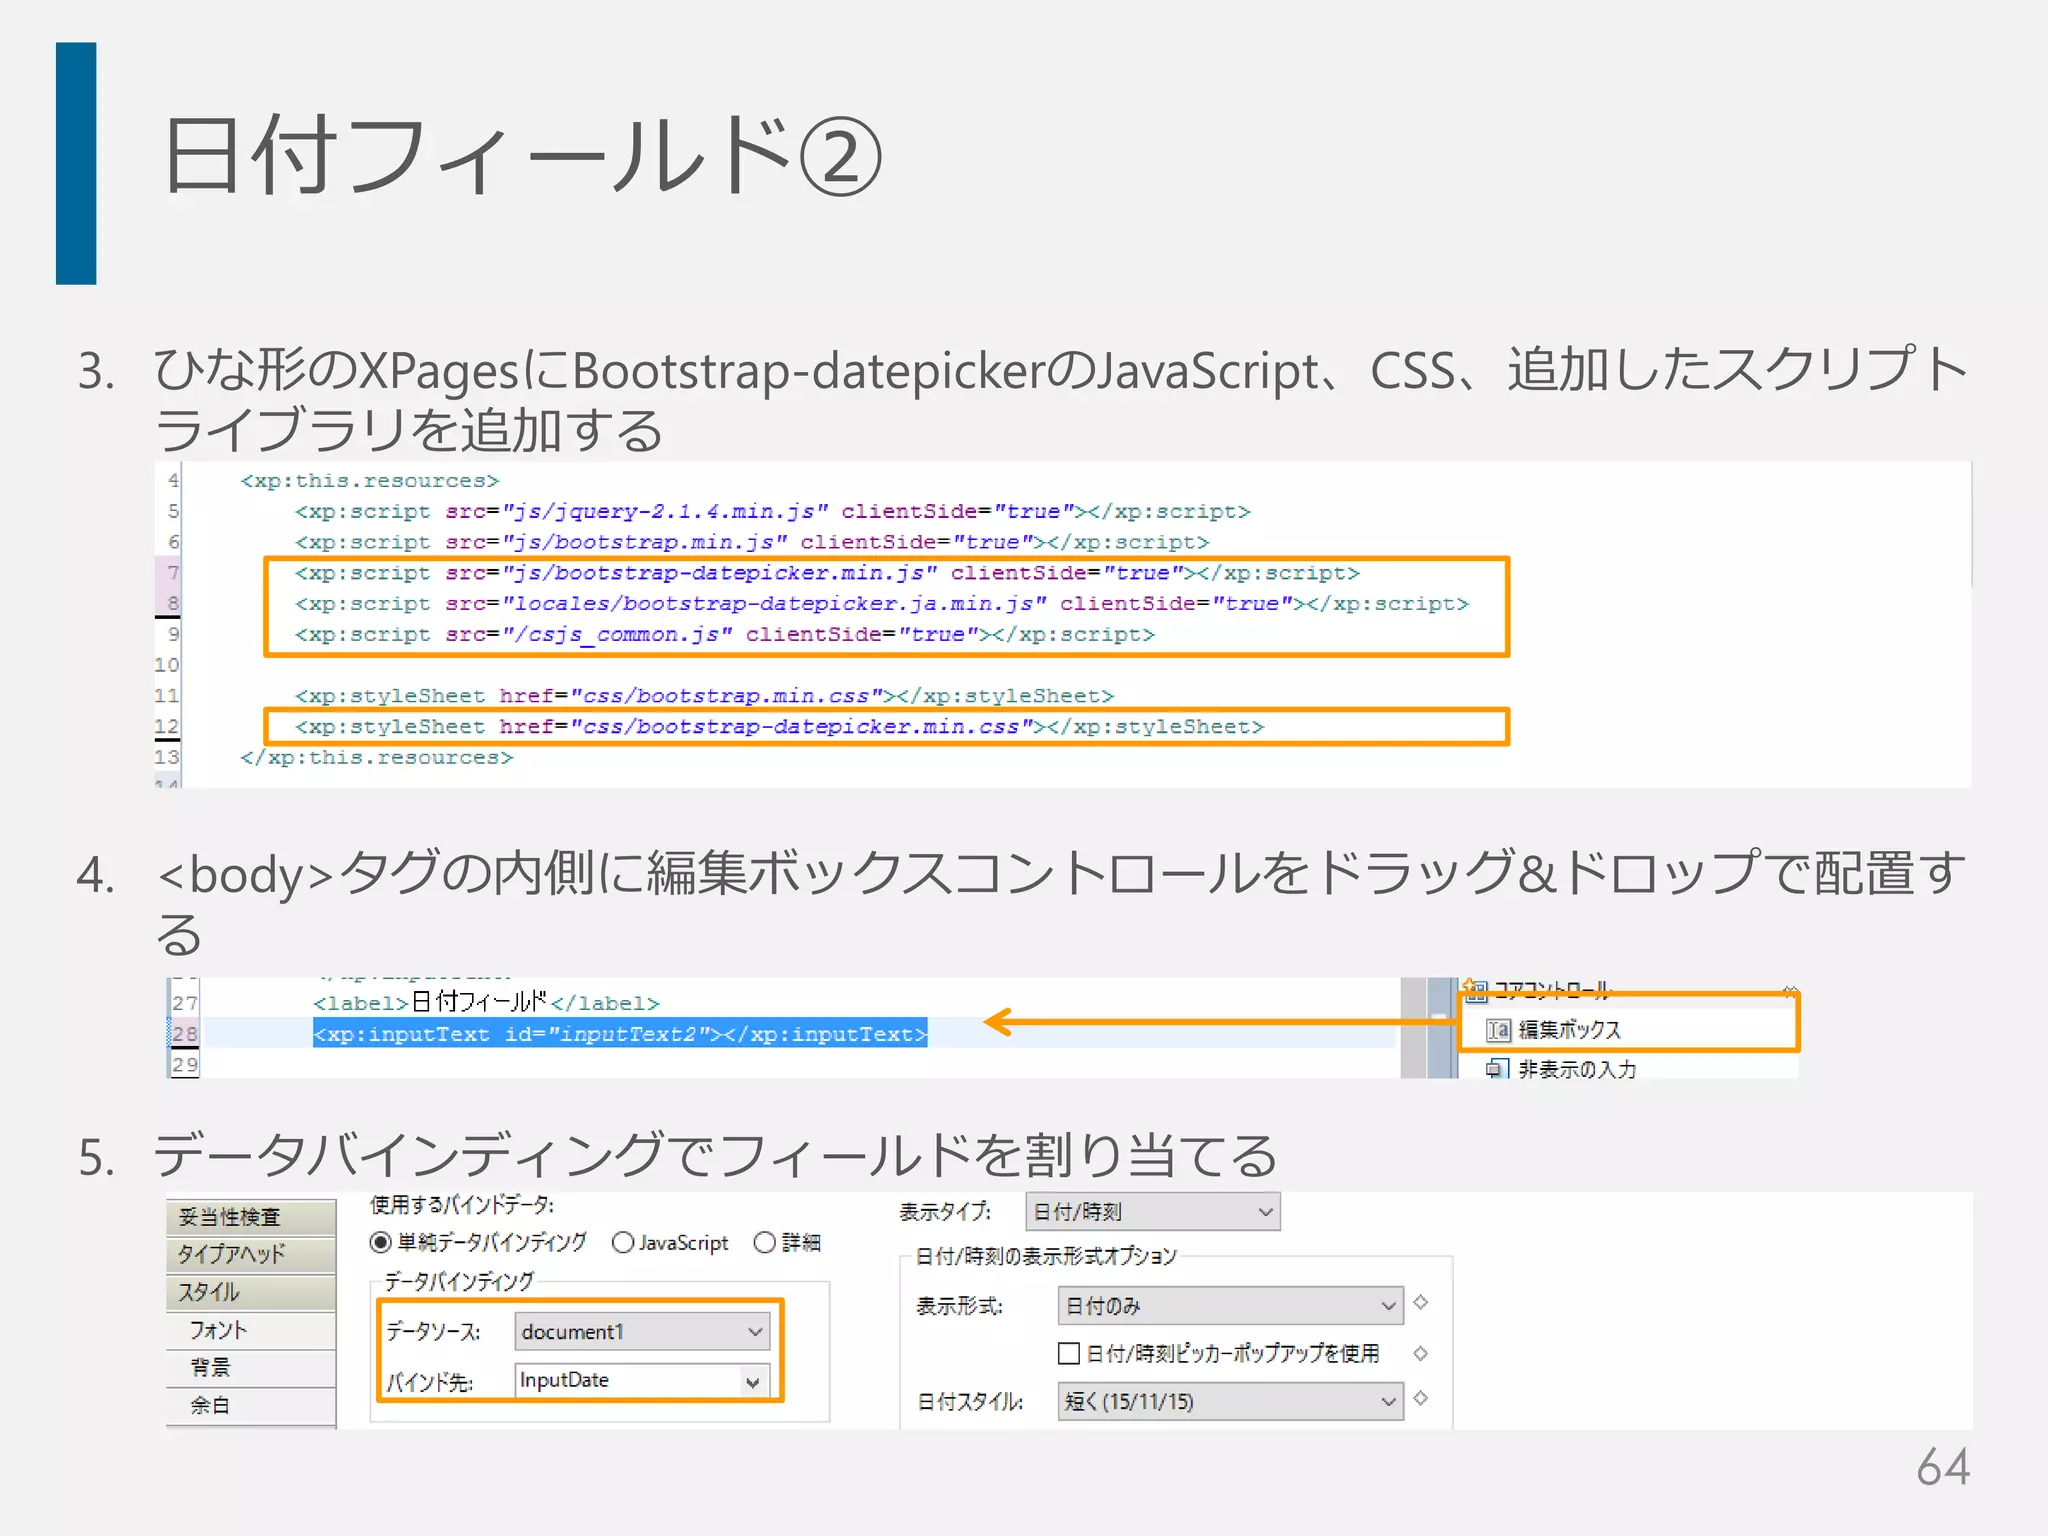Click the jquery-2.1.4.min.js script line

click(x=772, y=512)
